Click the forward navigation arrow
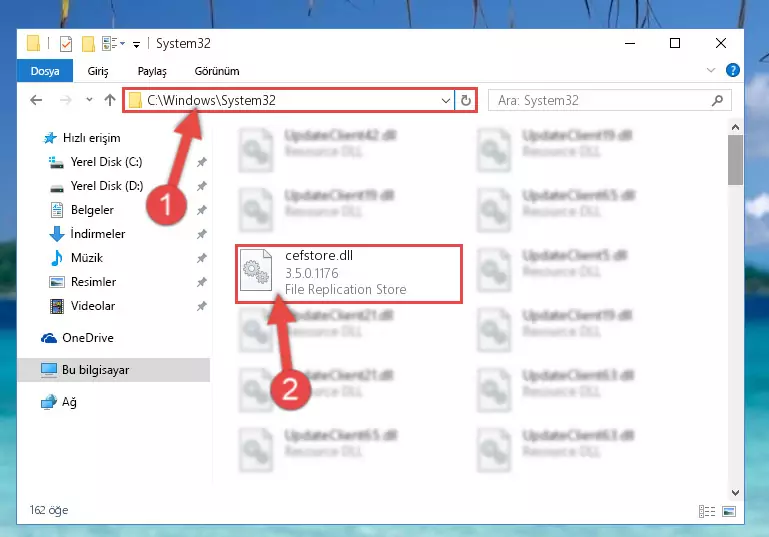The width and height of the screenshot is (769, 537). pos(65,101)
